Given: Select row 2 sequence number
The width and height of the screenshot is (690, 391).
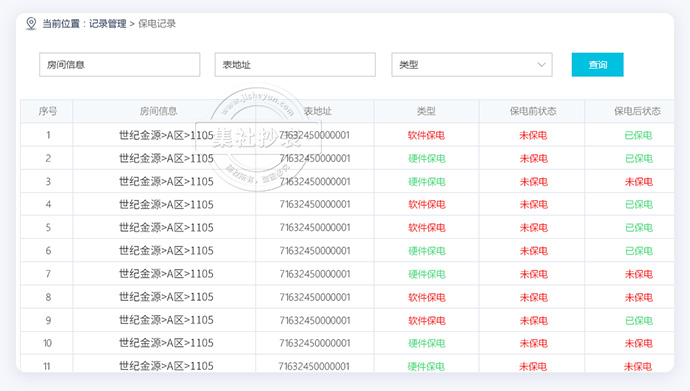Looking at the screenshot, I should (x=48, y=158).
